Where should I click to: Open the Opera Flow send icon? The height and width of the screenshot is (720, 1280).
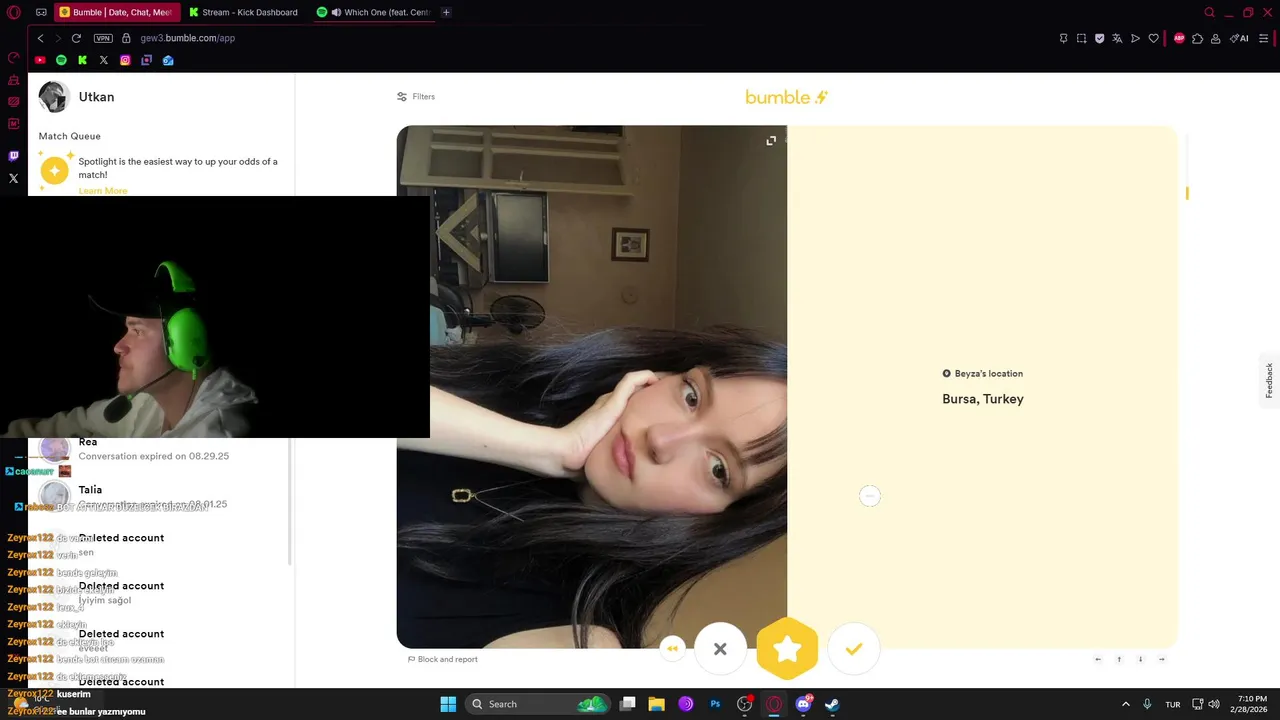1135,38
